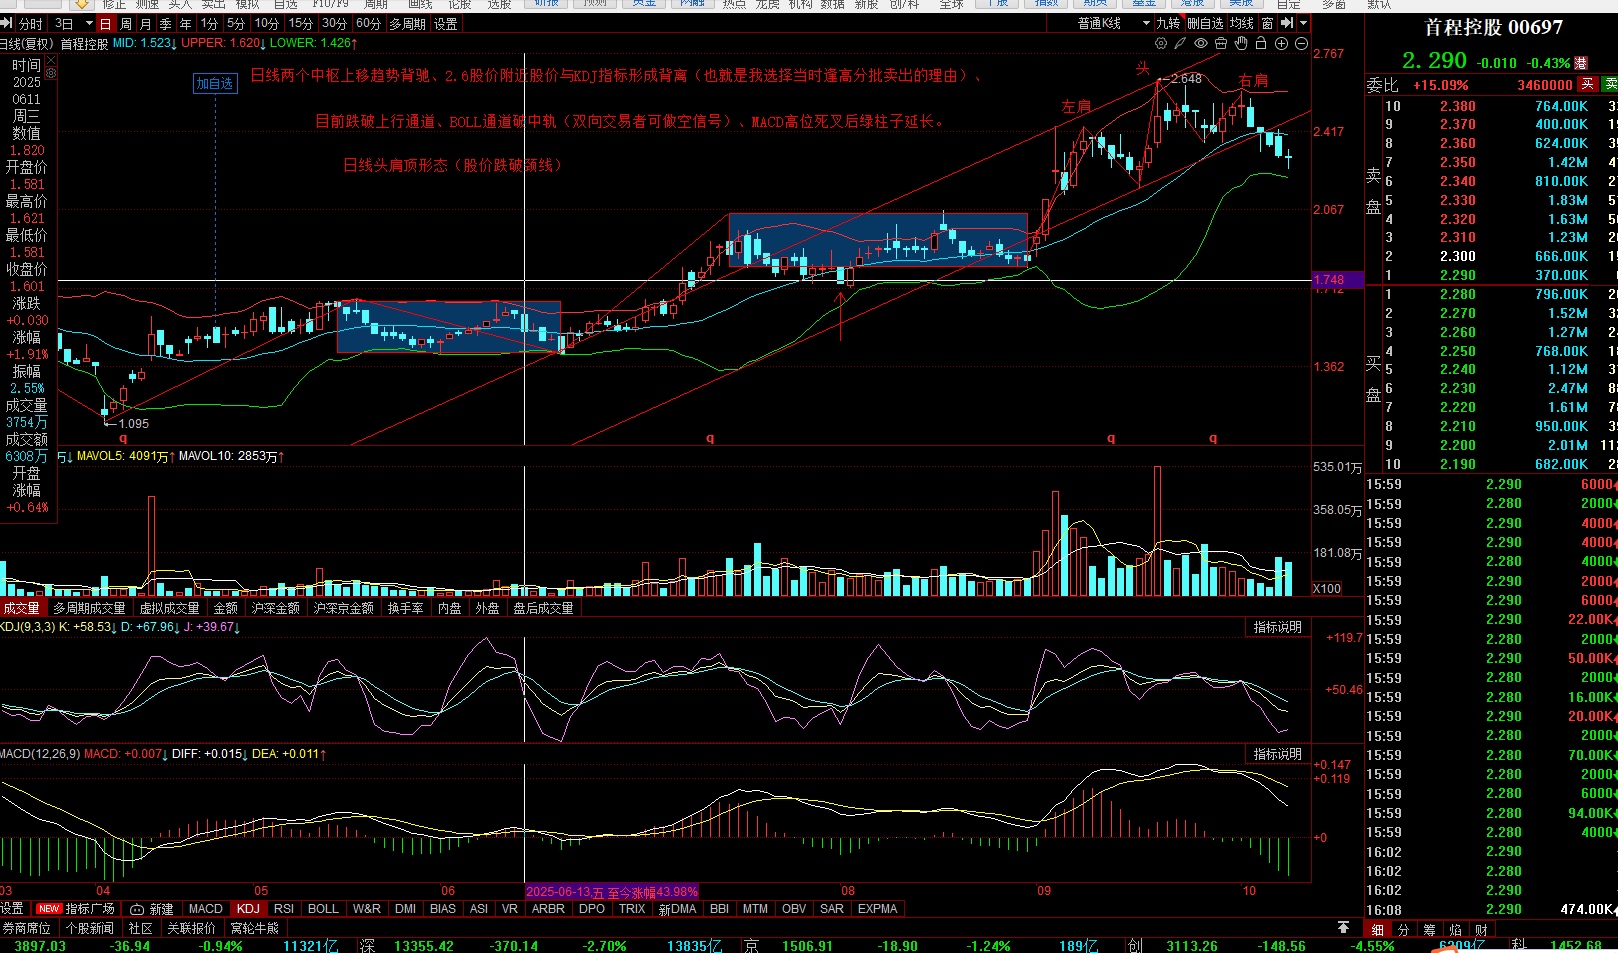Click the yellow download arrow icon in top toolbar
This screenshot has height=953, width=1618.
[x=82, y=4]
